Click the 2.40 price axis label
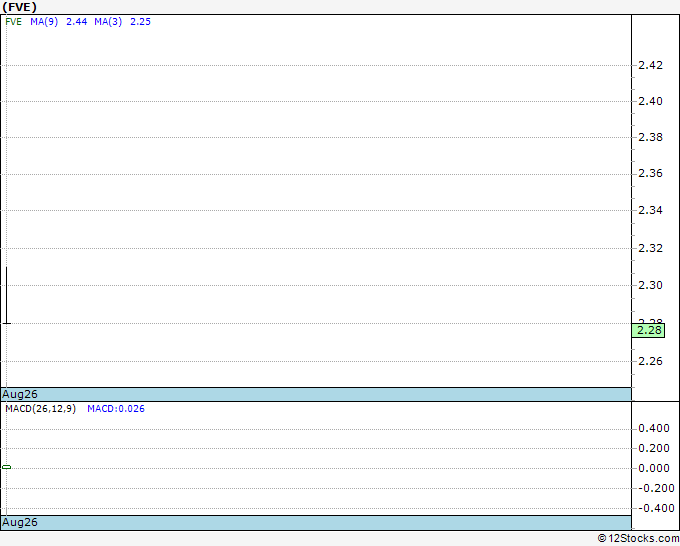680x546 pixels. pos(651,101)
